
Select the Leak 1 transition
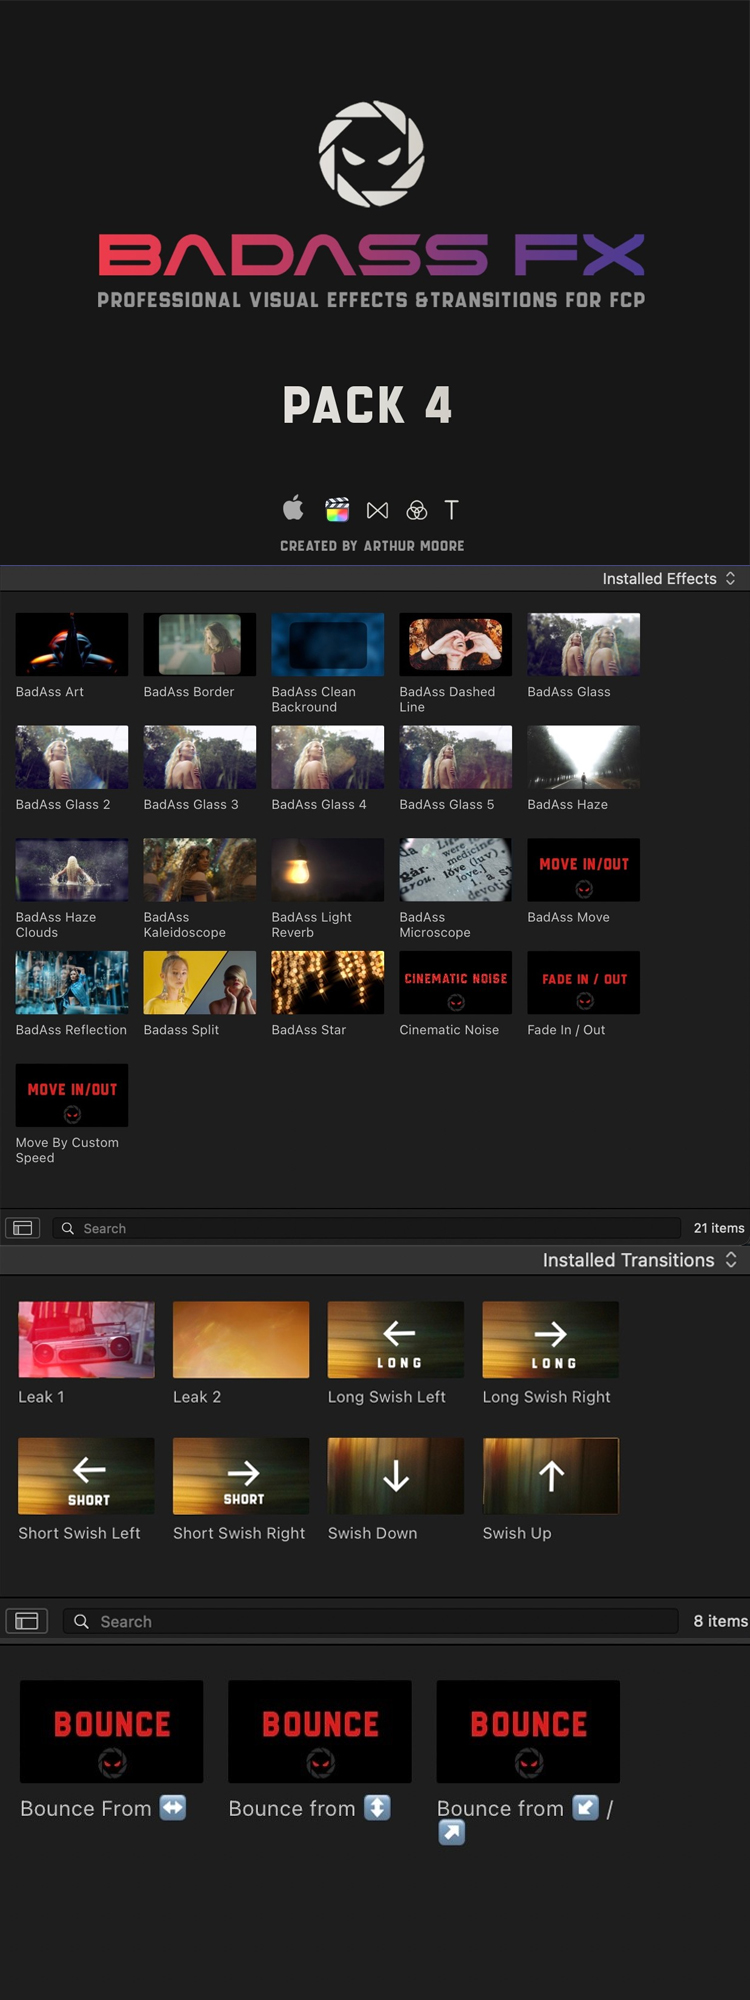click(86, 1340)
